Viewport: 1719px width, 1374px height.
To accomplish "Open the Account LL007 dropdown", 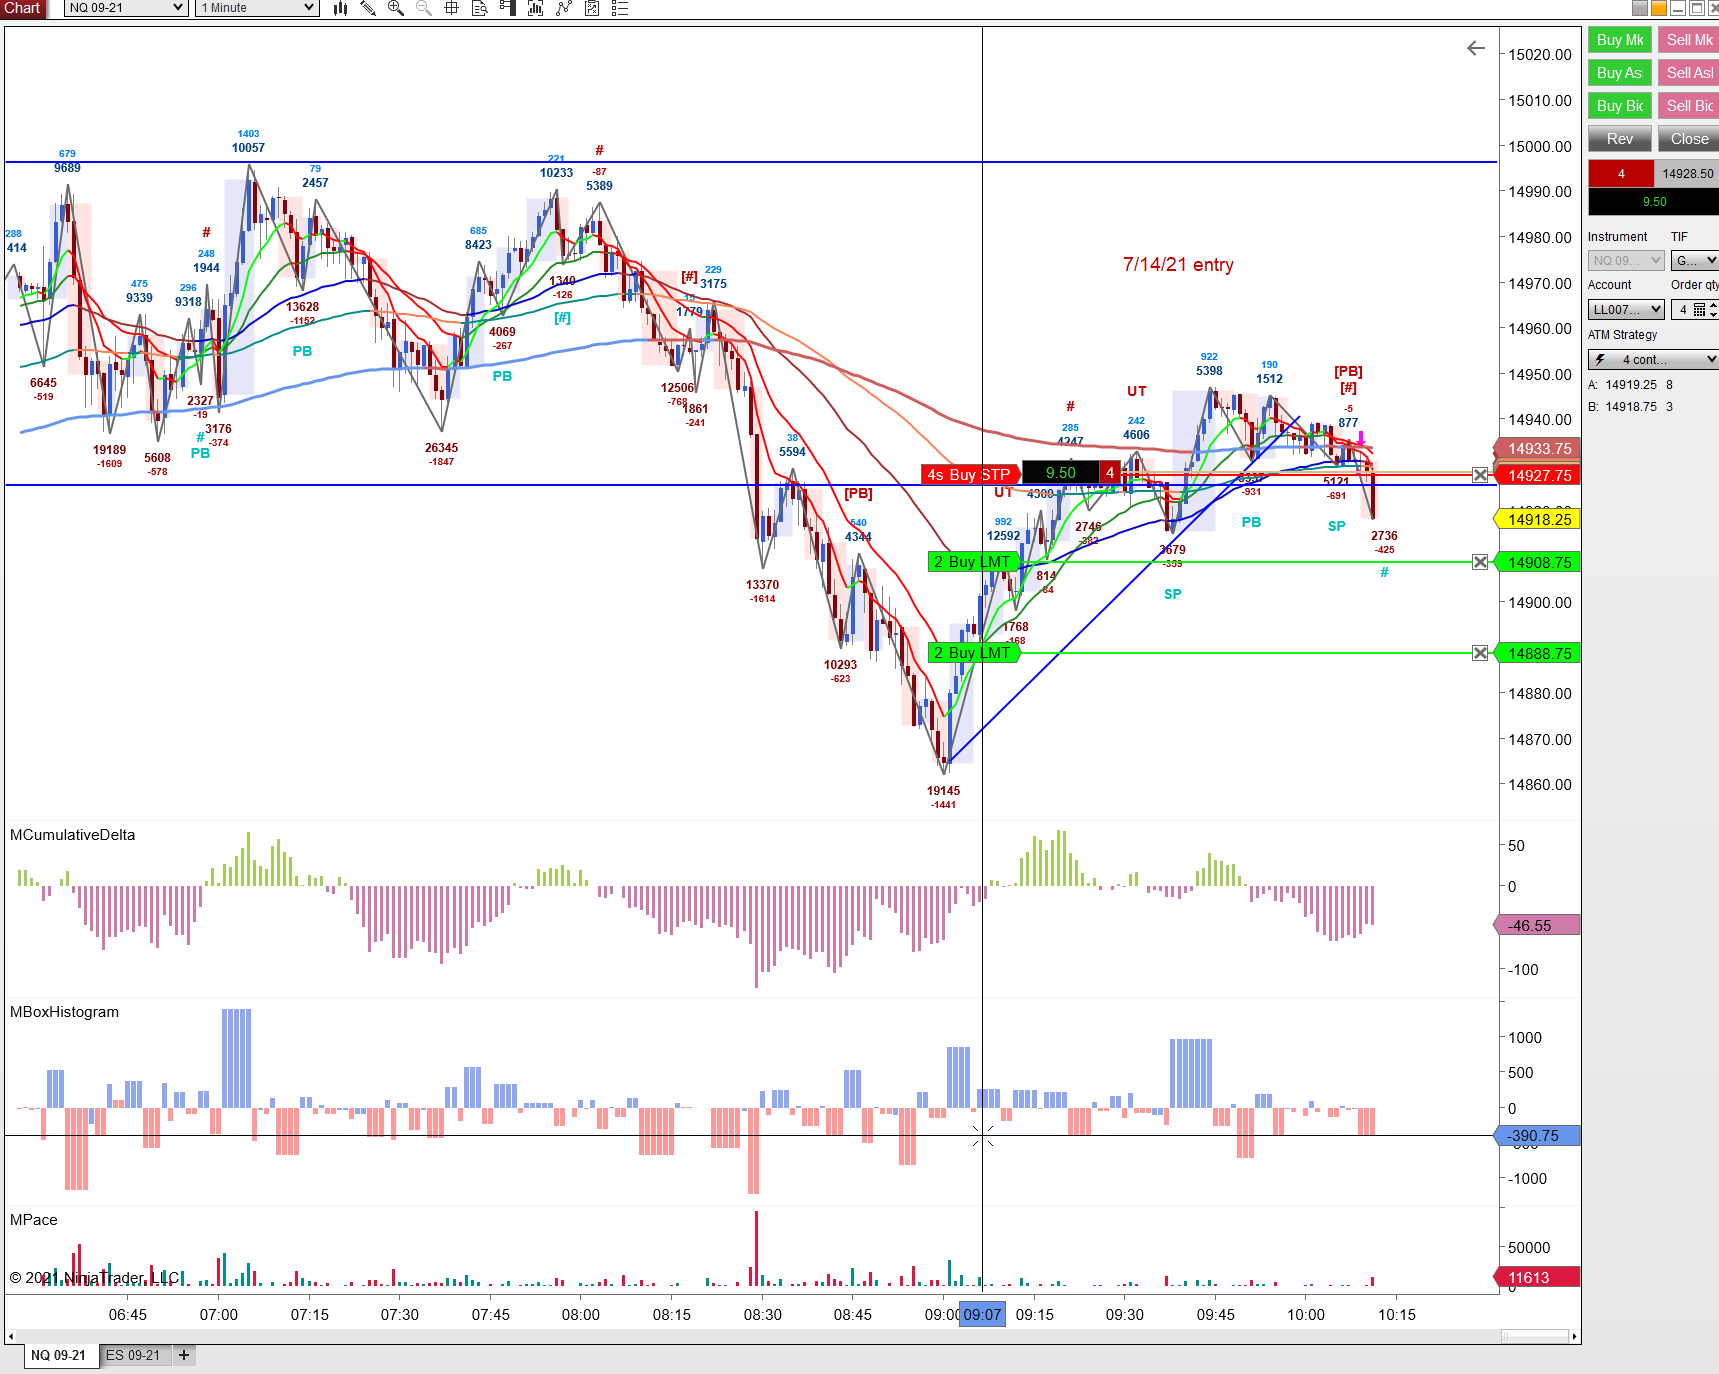I will [x=1626, y=310].
